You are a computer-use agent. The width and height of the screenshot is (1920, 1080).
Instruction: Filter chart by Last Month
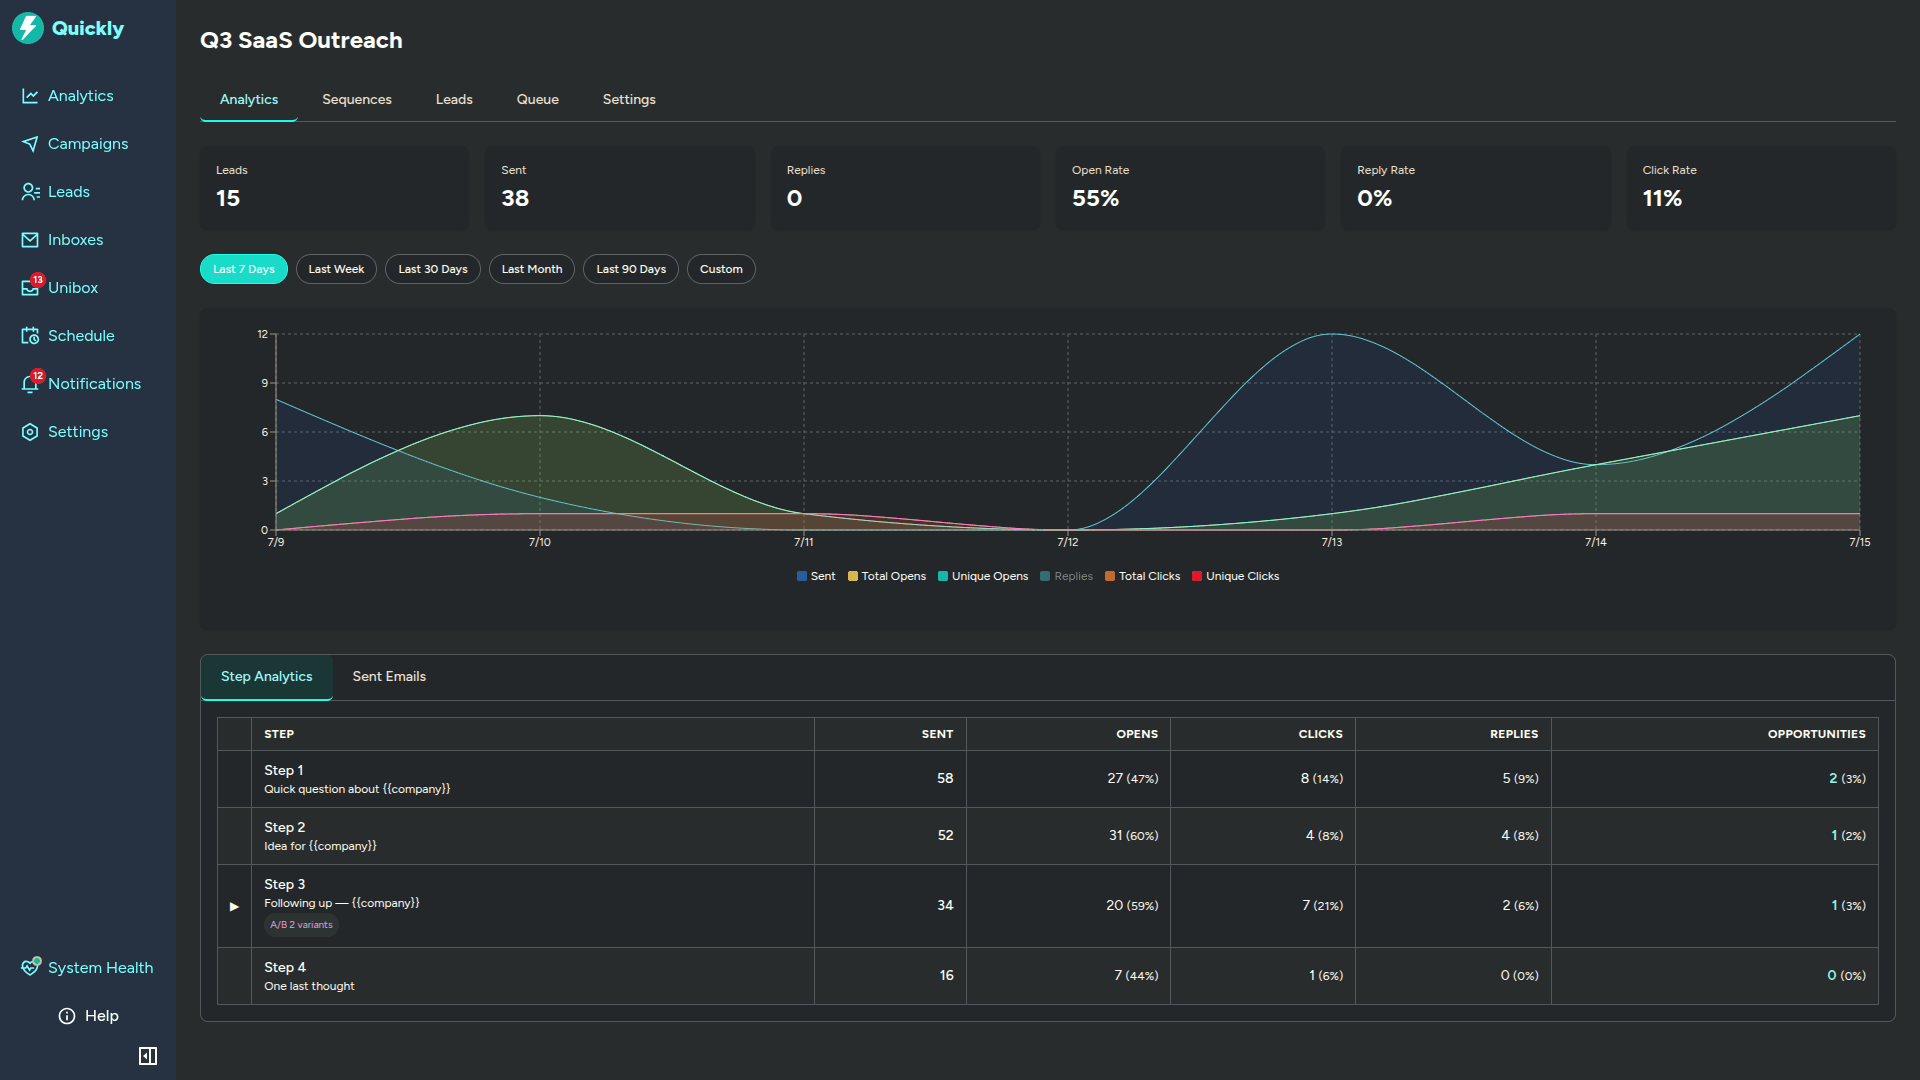(x=532, y=269)
